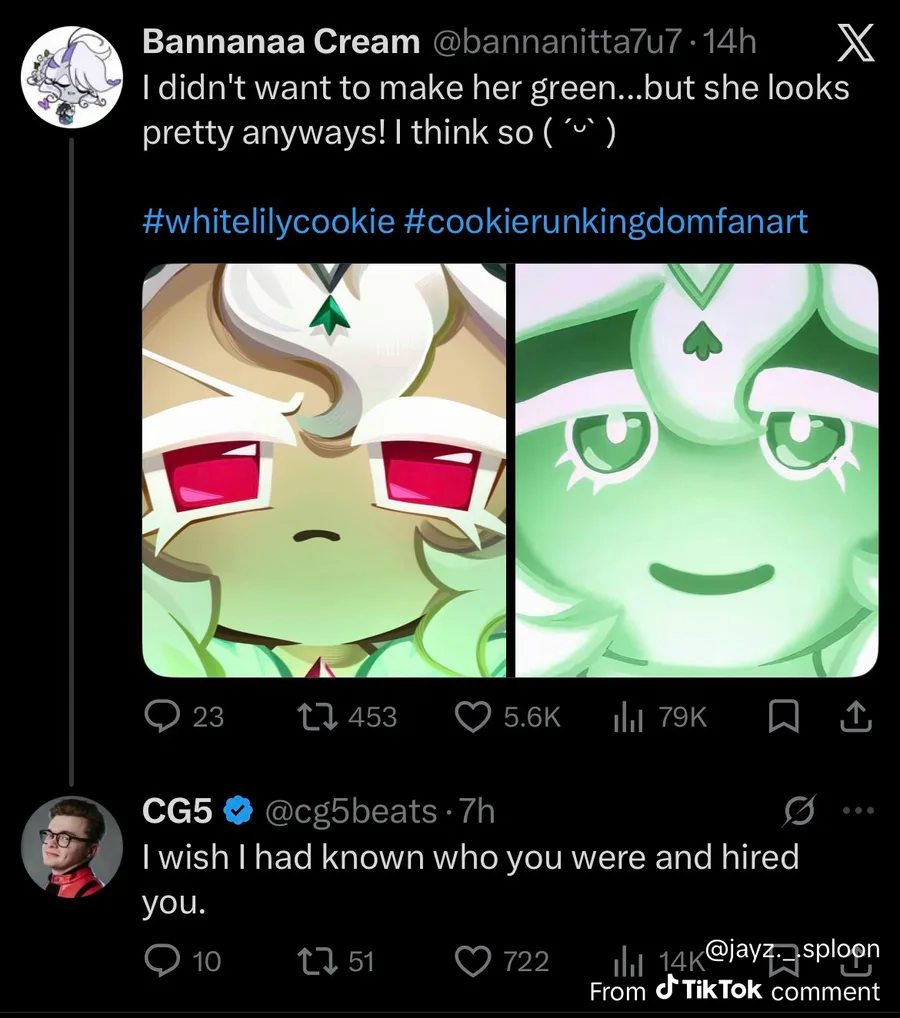Open the #whitelilycookie hashtag

pos(269,220)
